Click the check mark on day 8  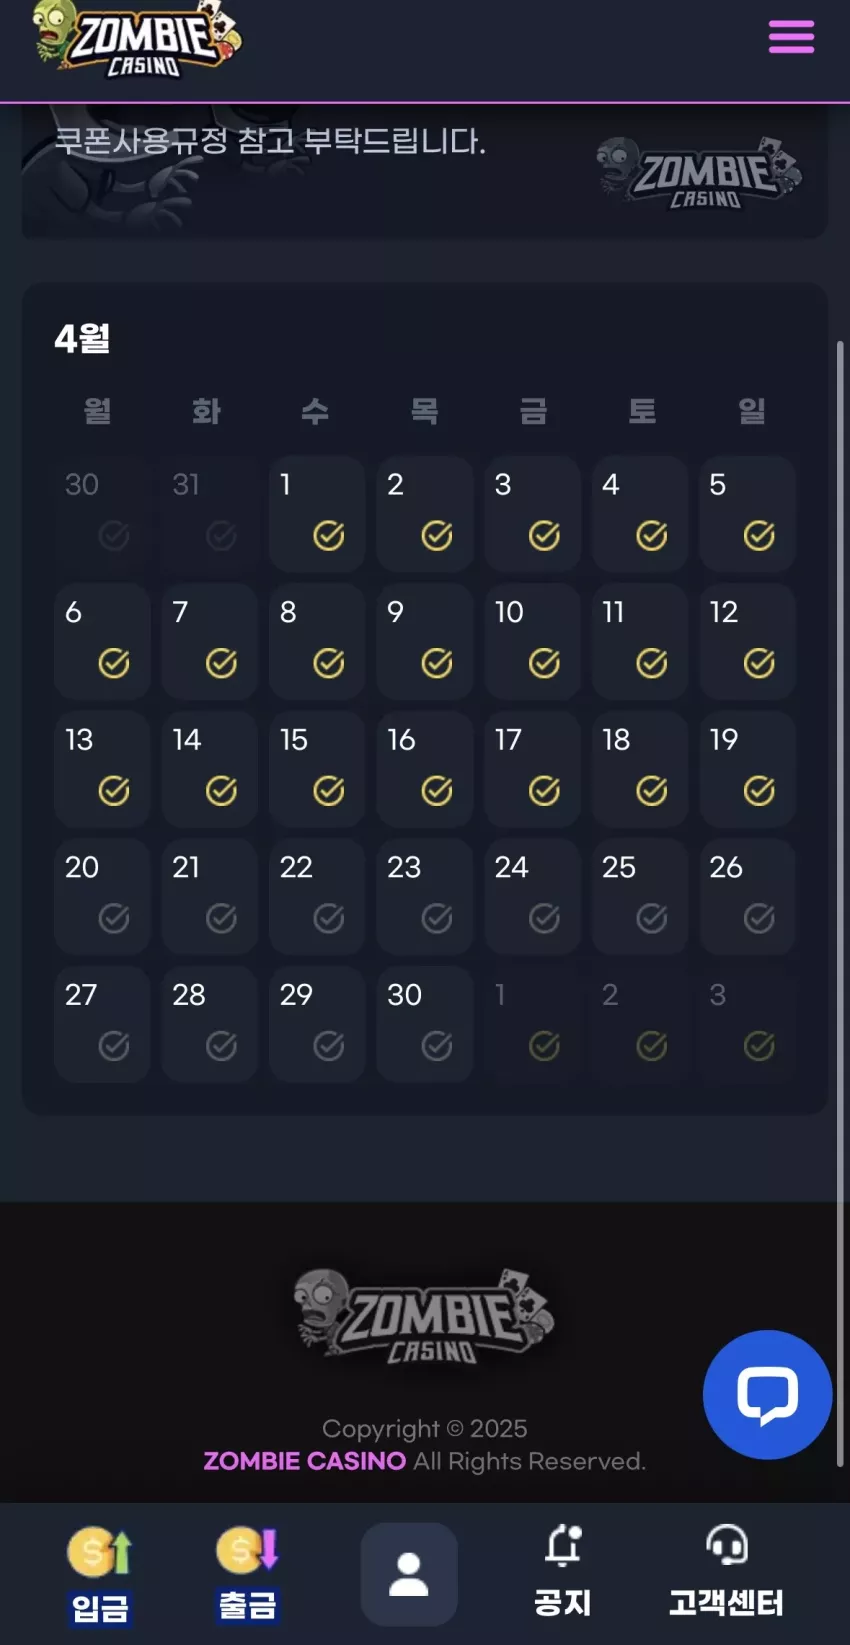click(x=329, y=663)
